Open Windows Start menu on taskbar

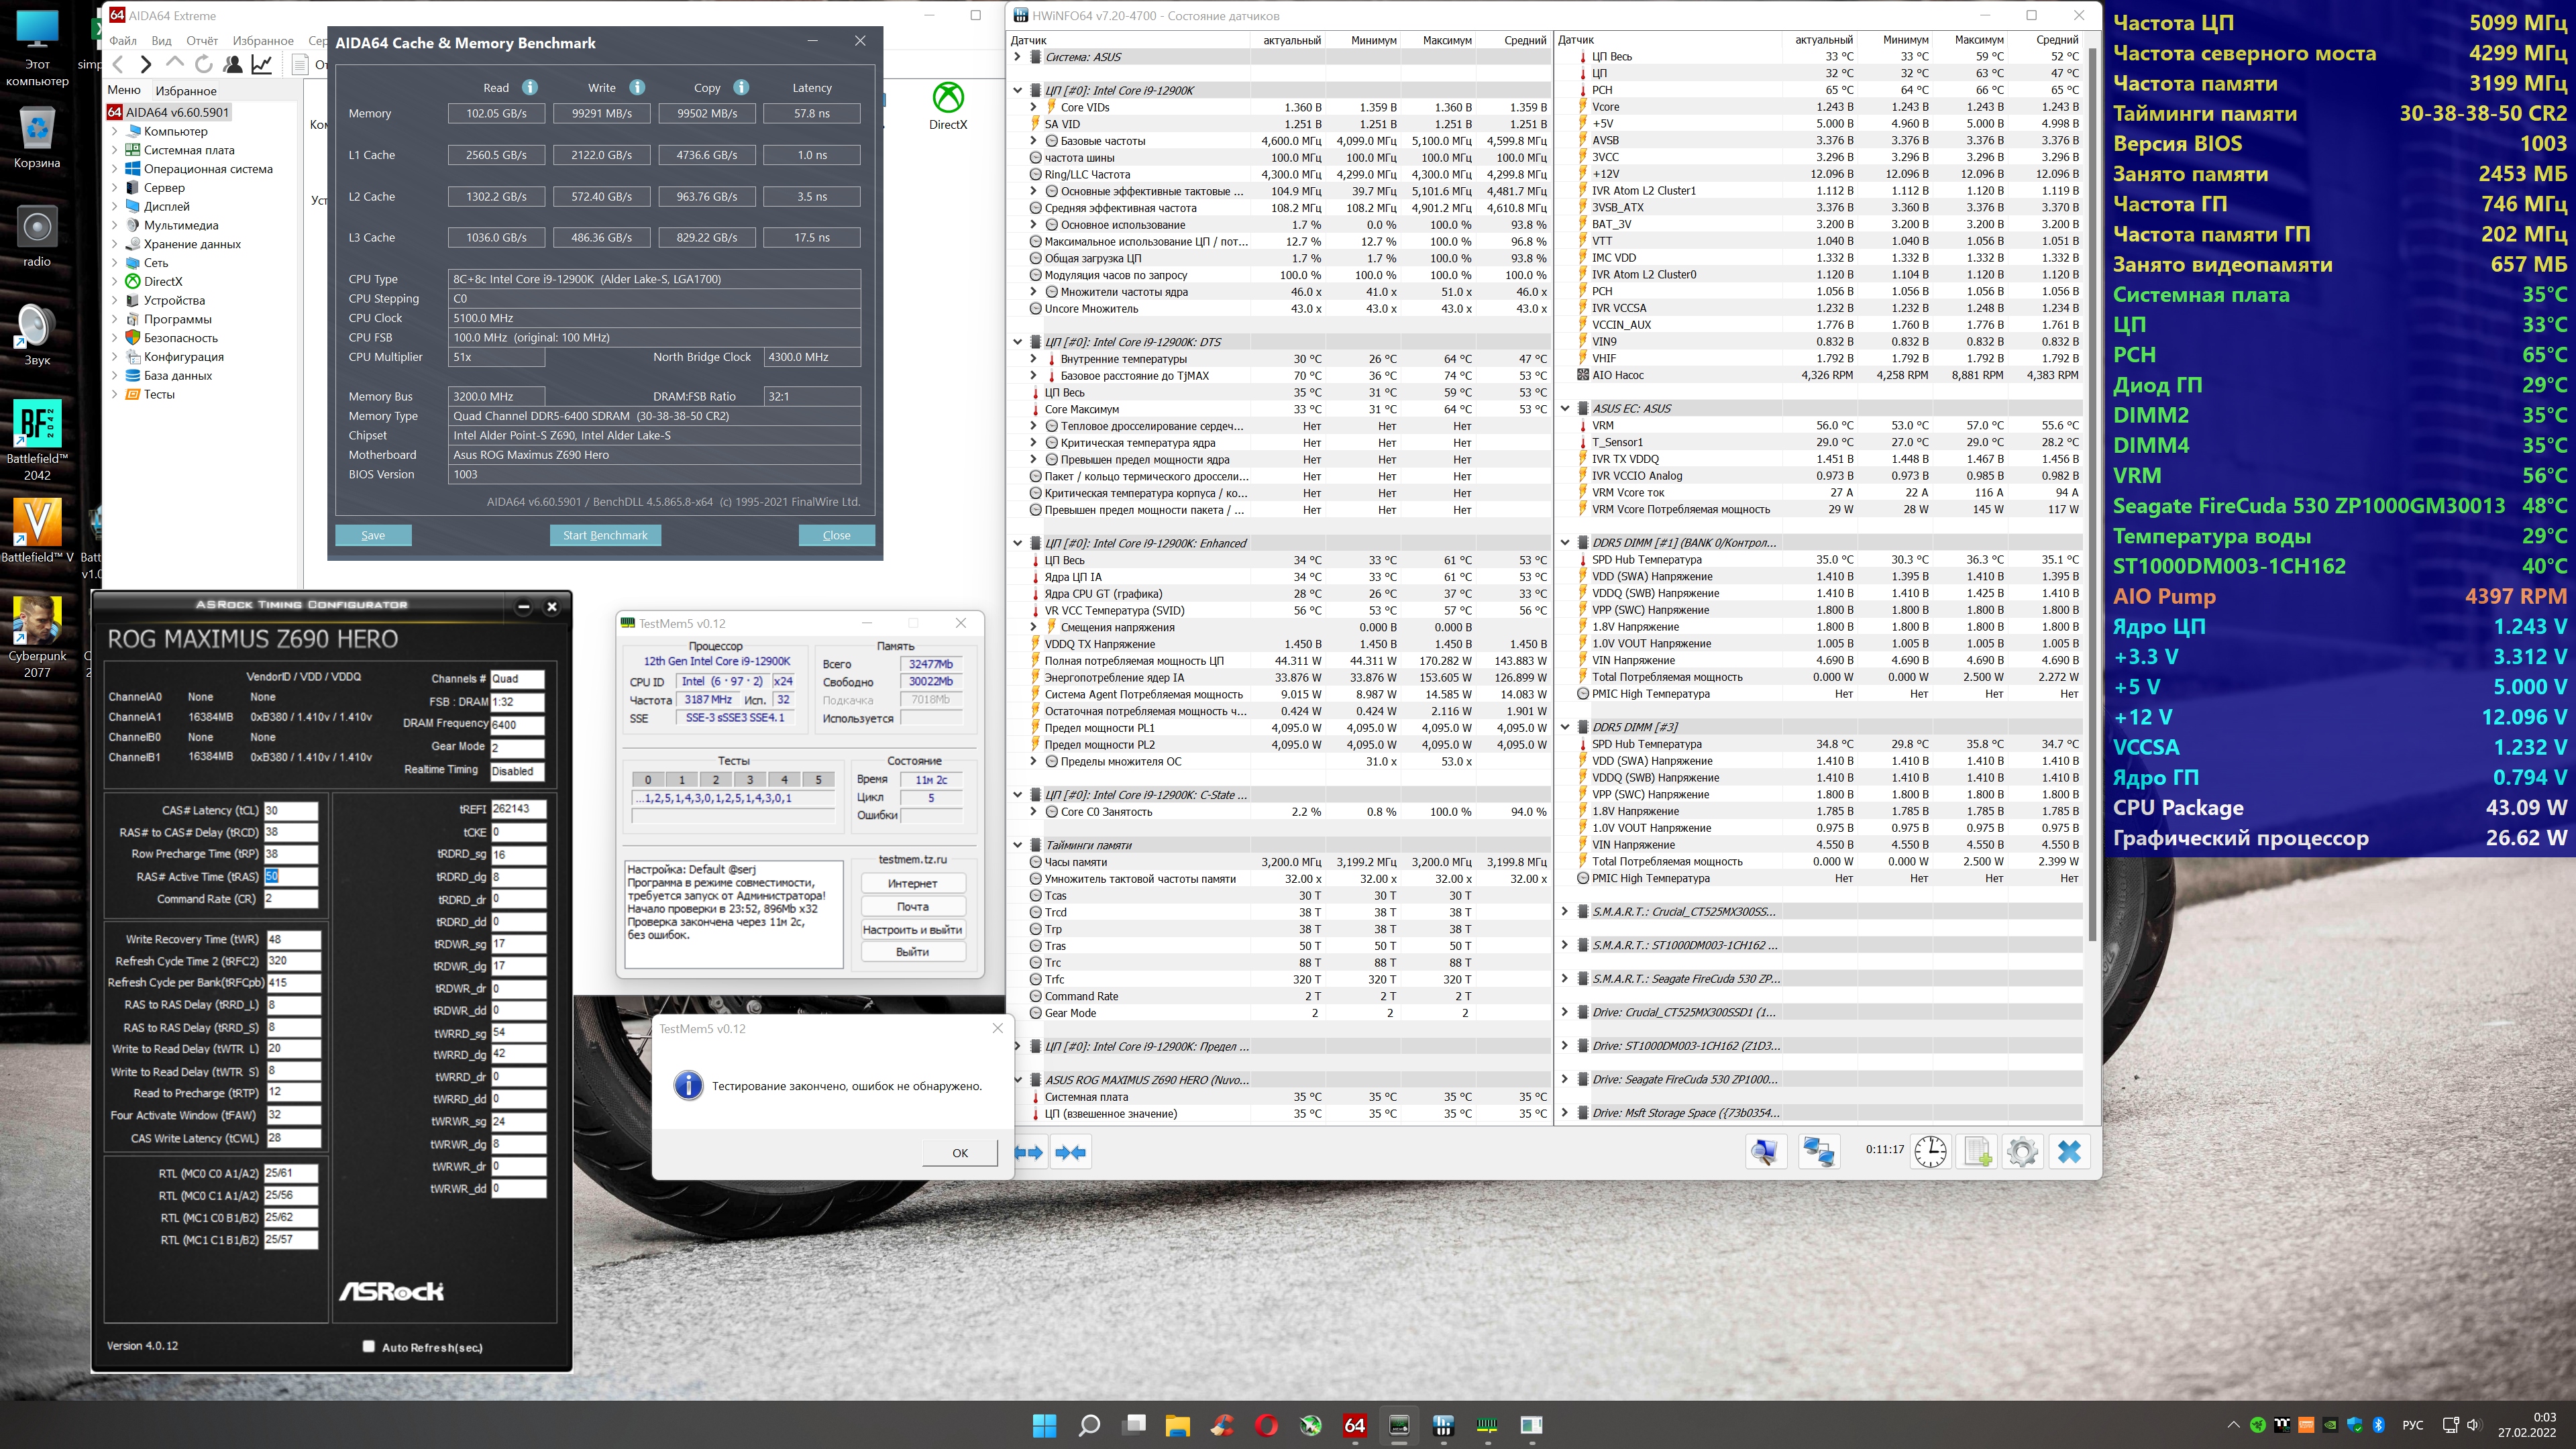click(x=1044, y=1425)
